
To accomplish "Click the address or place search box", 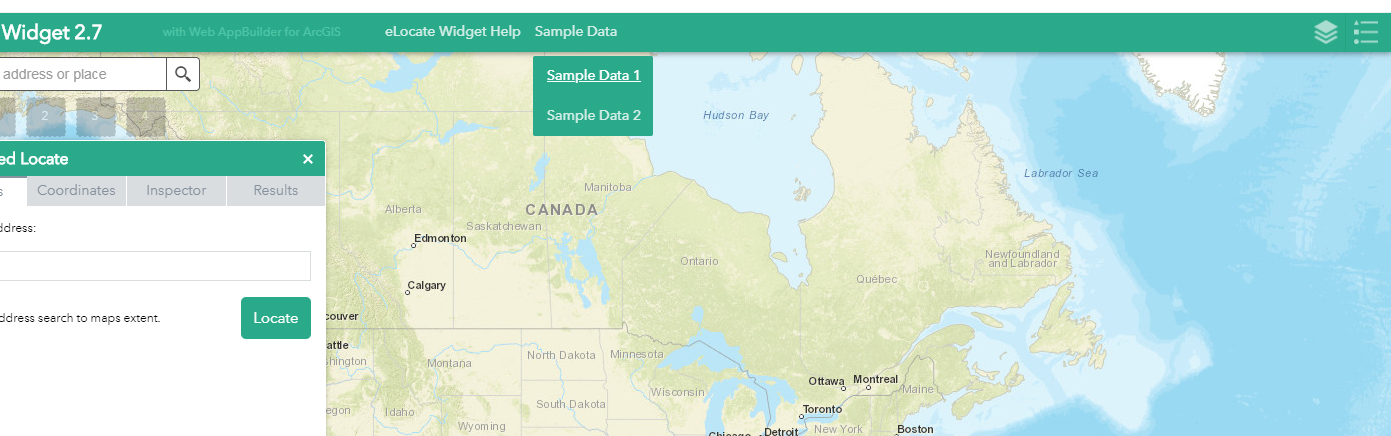I will 80,74.
